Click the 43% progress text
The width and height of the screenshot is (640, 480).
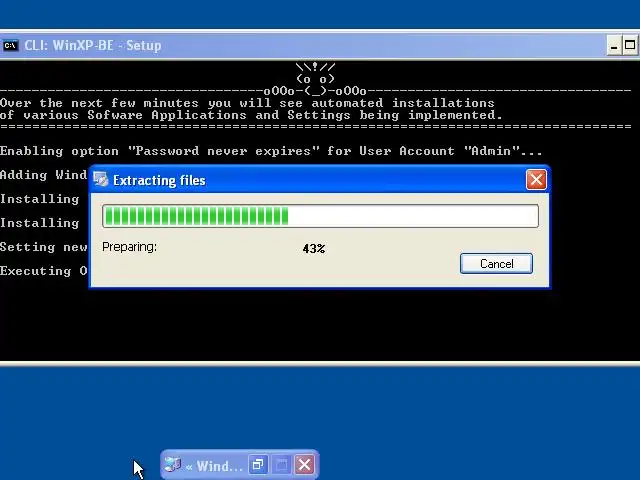pyautogui.click(x=314, y=249)
